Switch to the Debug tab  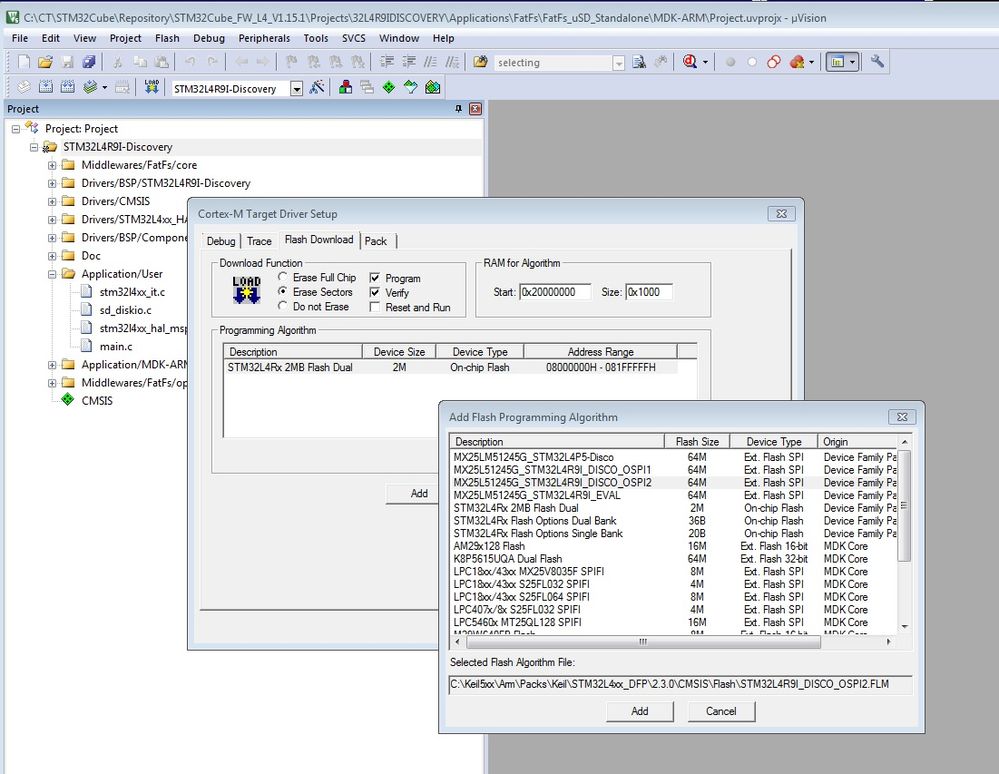(x=220, y=241)
